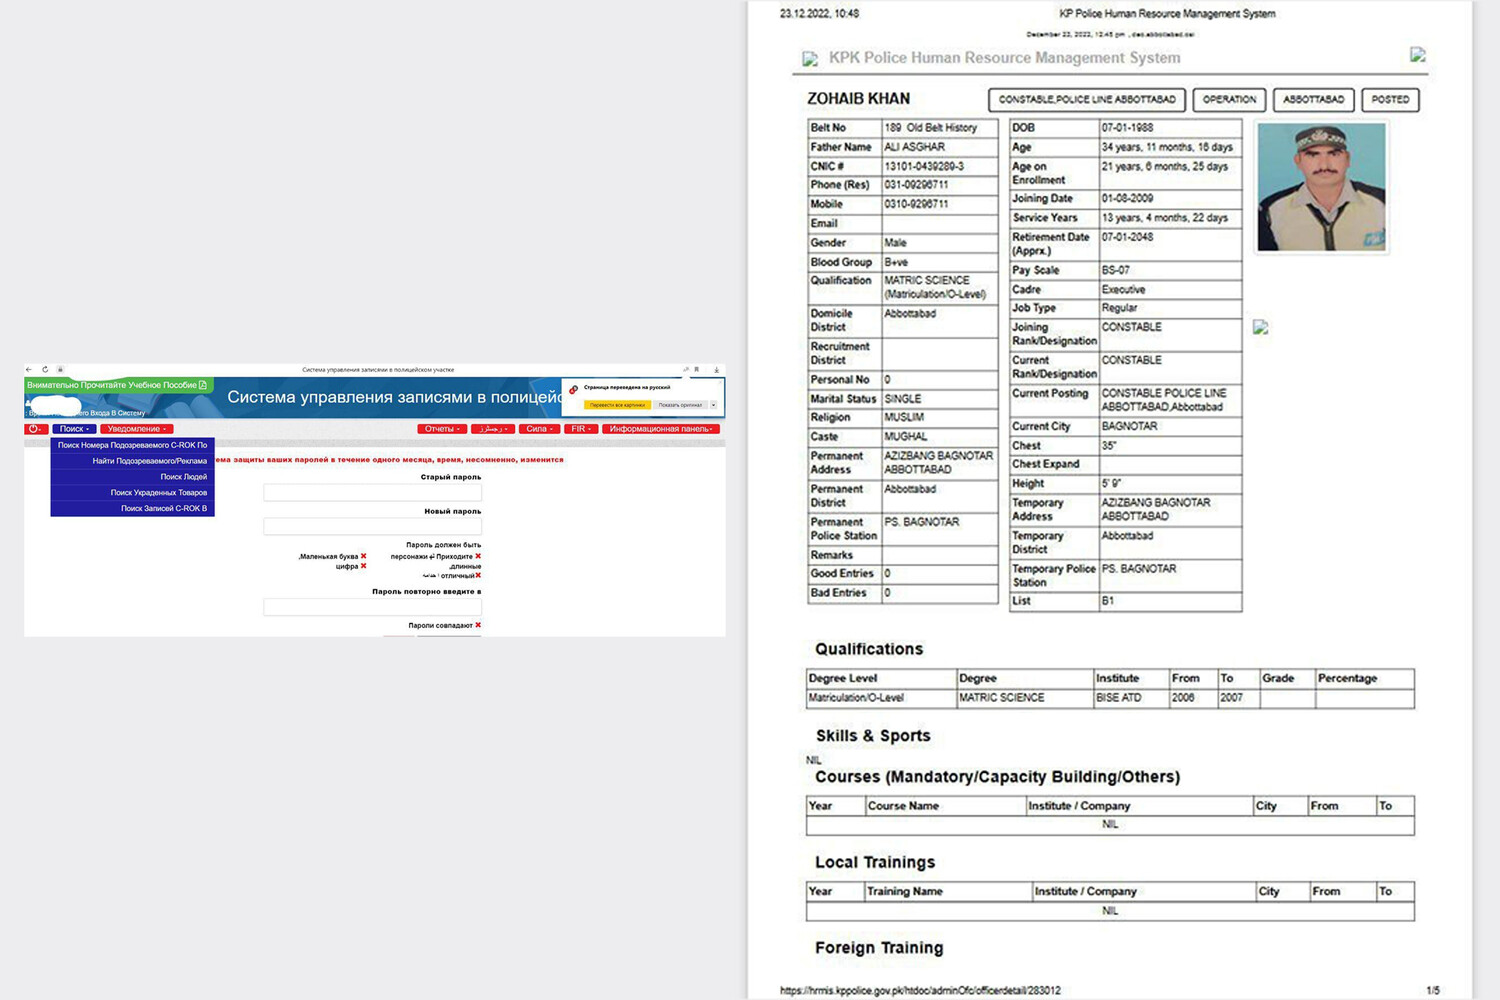Choose Поиск Украденных Товаров menu entry
The image size is (1500, 1000).
(x=158, y=493)
